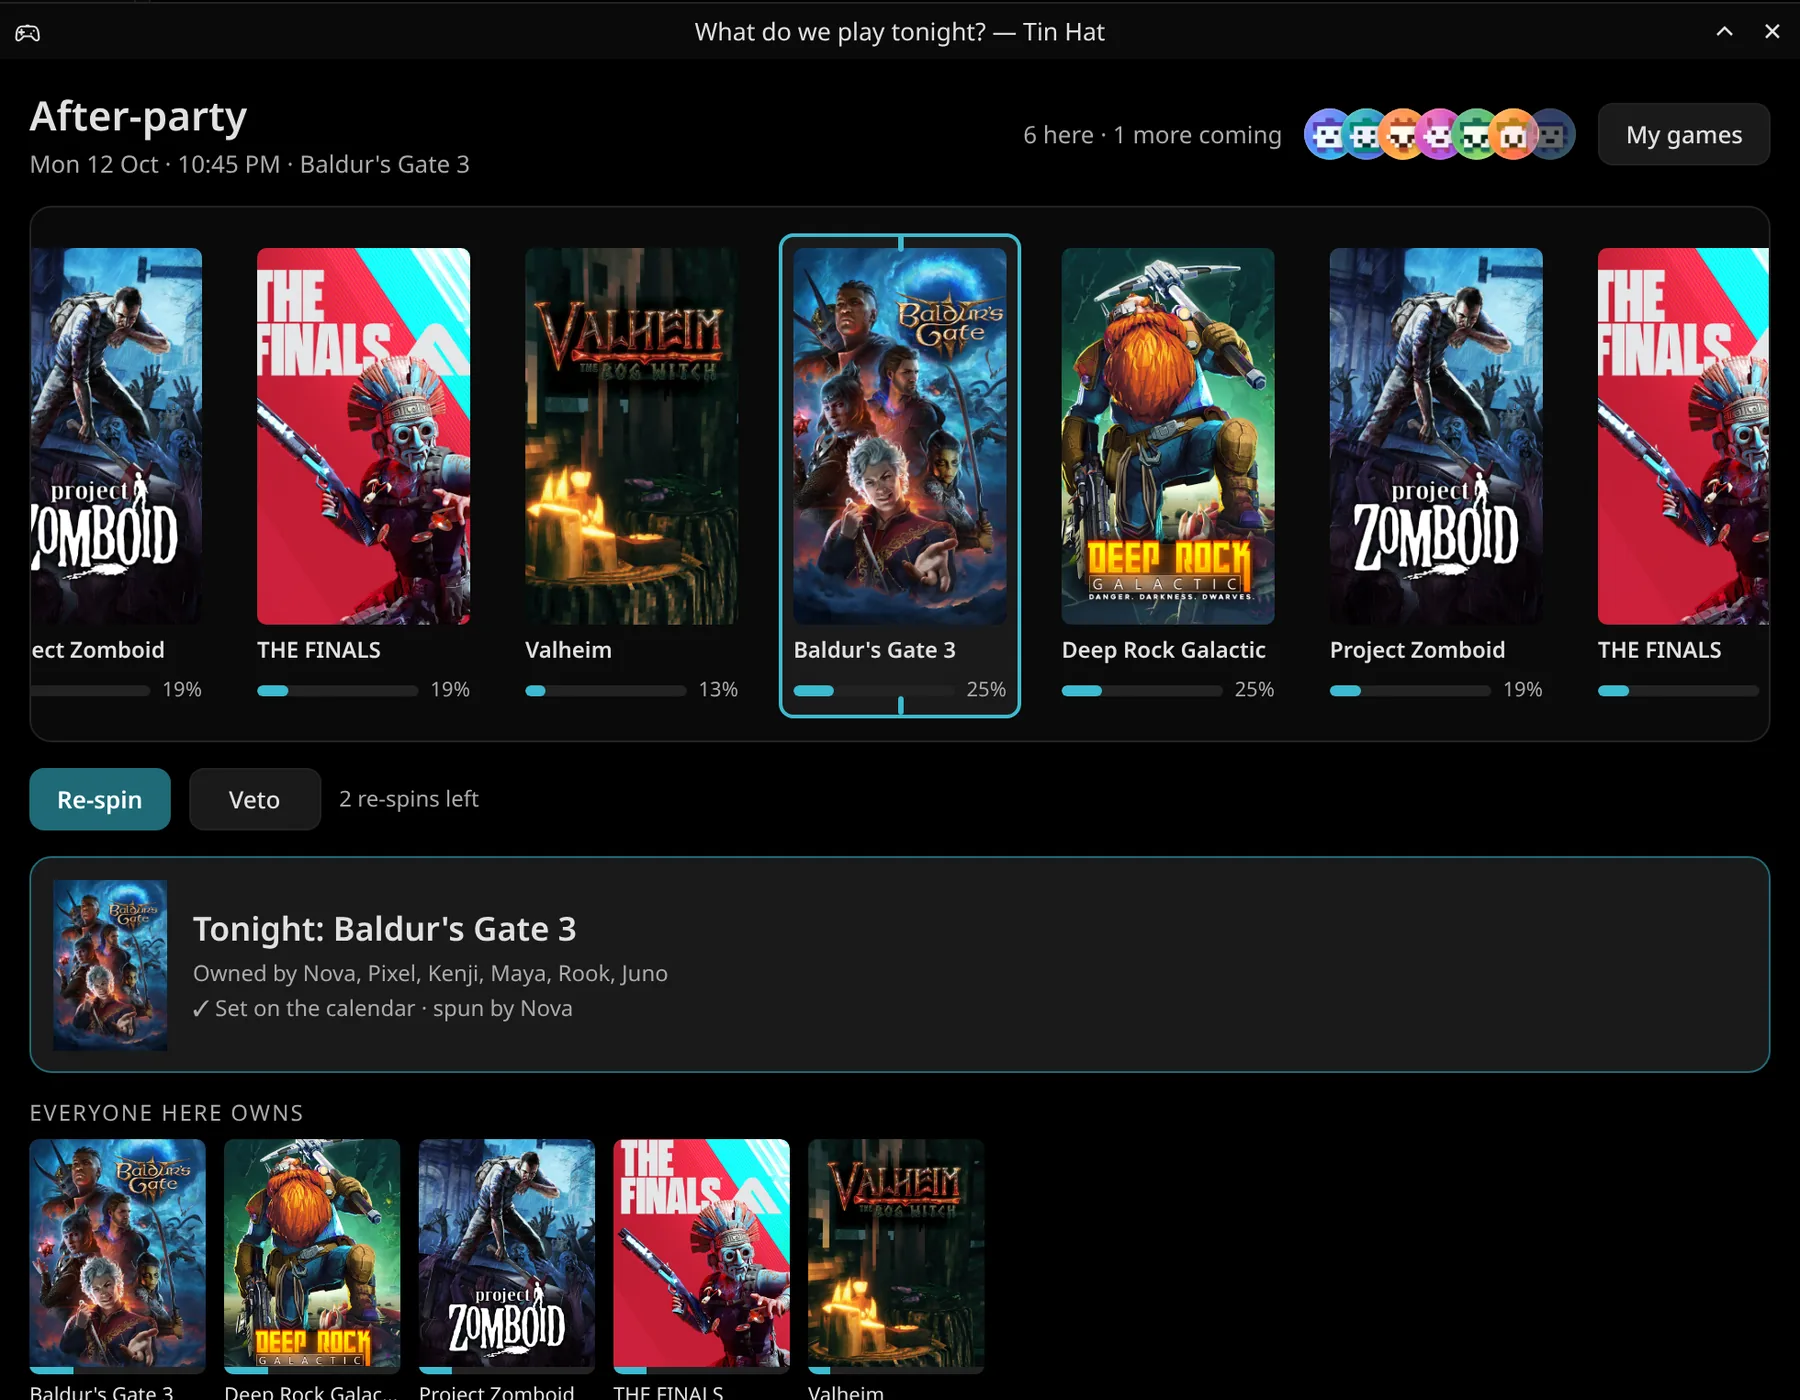Click the dimmed gray avatar still coming
1800x1400 pixels.
[x=1550, y=134]
